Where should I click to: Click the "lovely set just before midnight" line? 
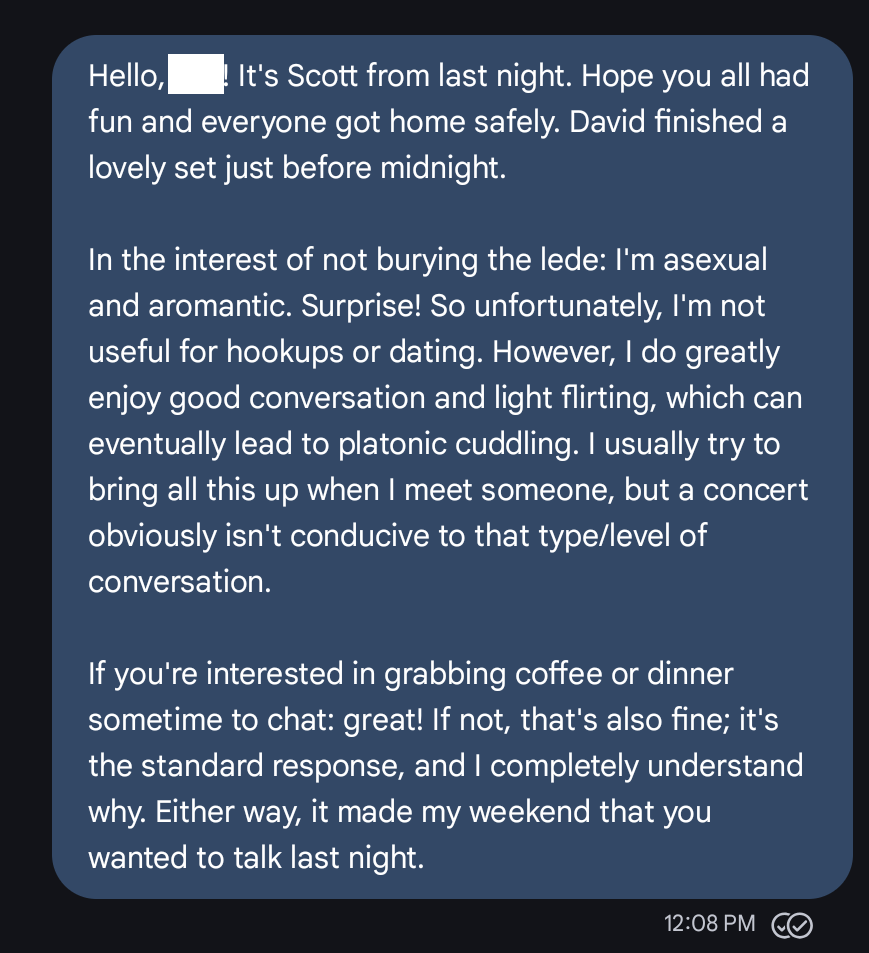point(297,167)
